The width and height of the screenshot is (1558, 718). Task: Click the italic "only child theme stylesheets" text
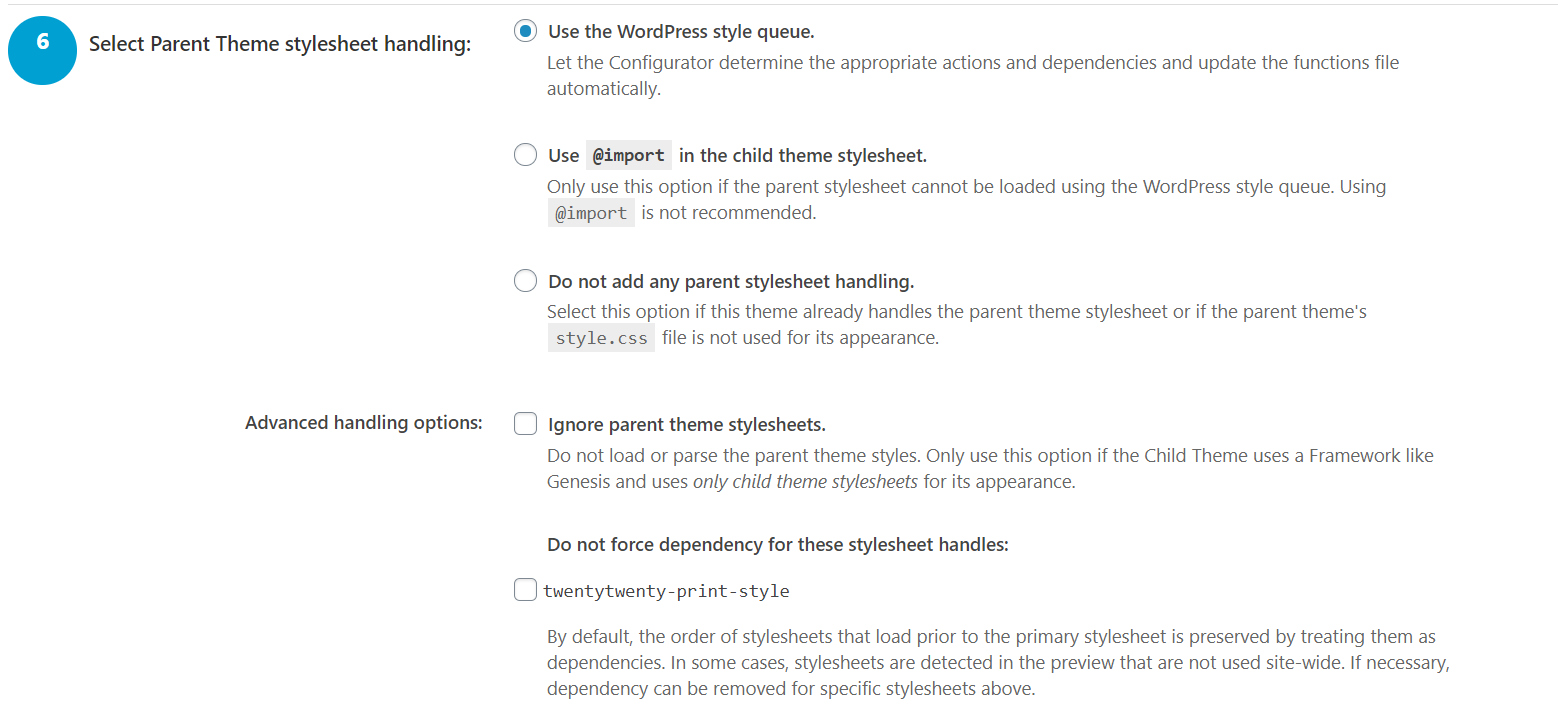pyautogui.click(x=805, y=480)
